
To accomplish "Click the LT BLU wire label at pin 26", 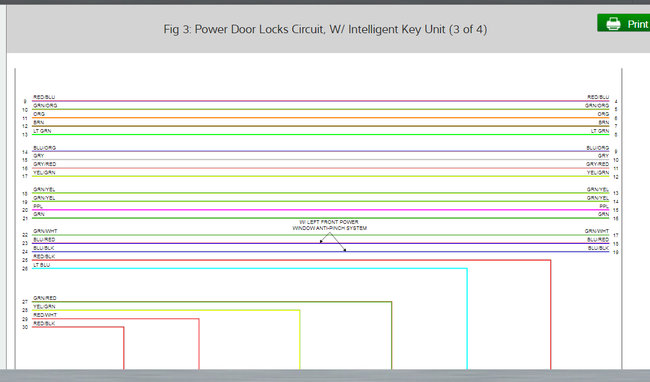I will click(x=42, y=265).
